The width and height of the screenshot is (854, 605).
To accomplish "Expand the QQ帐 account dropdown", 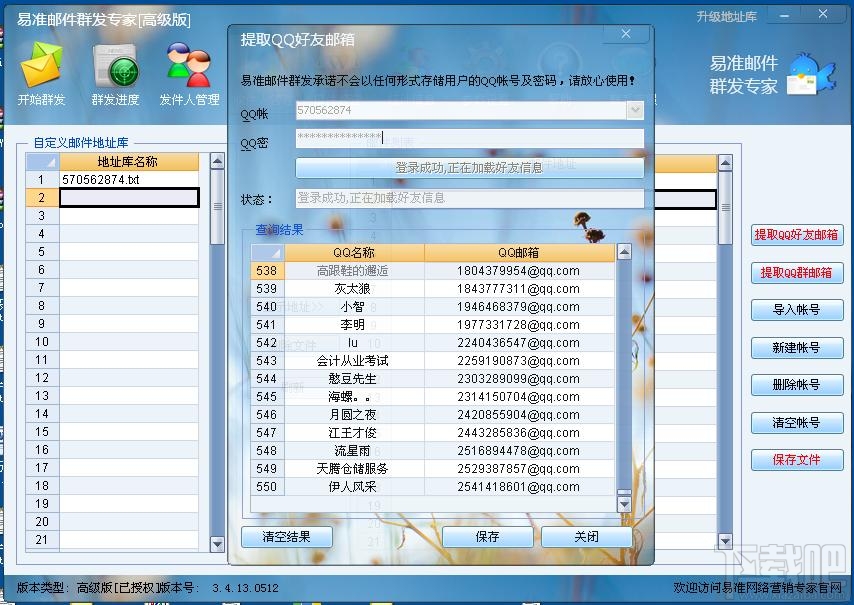I will point(635,111).
